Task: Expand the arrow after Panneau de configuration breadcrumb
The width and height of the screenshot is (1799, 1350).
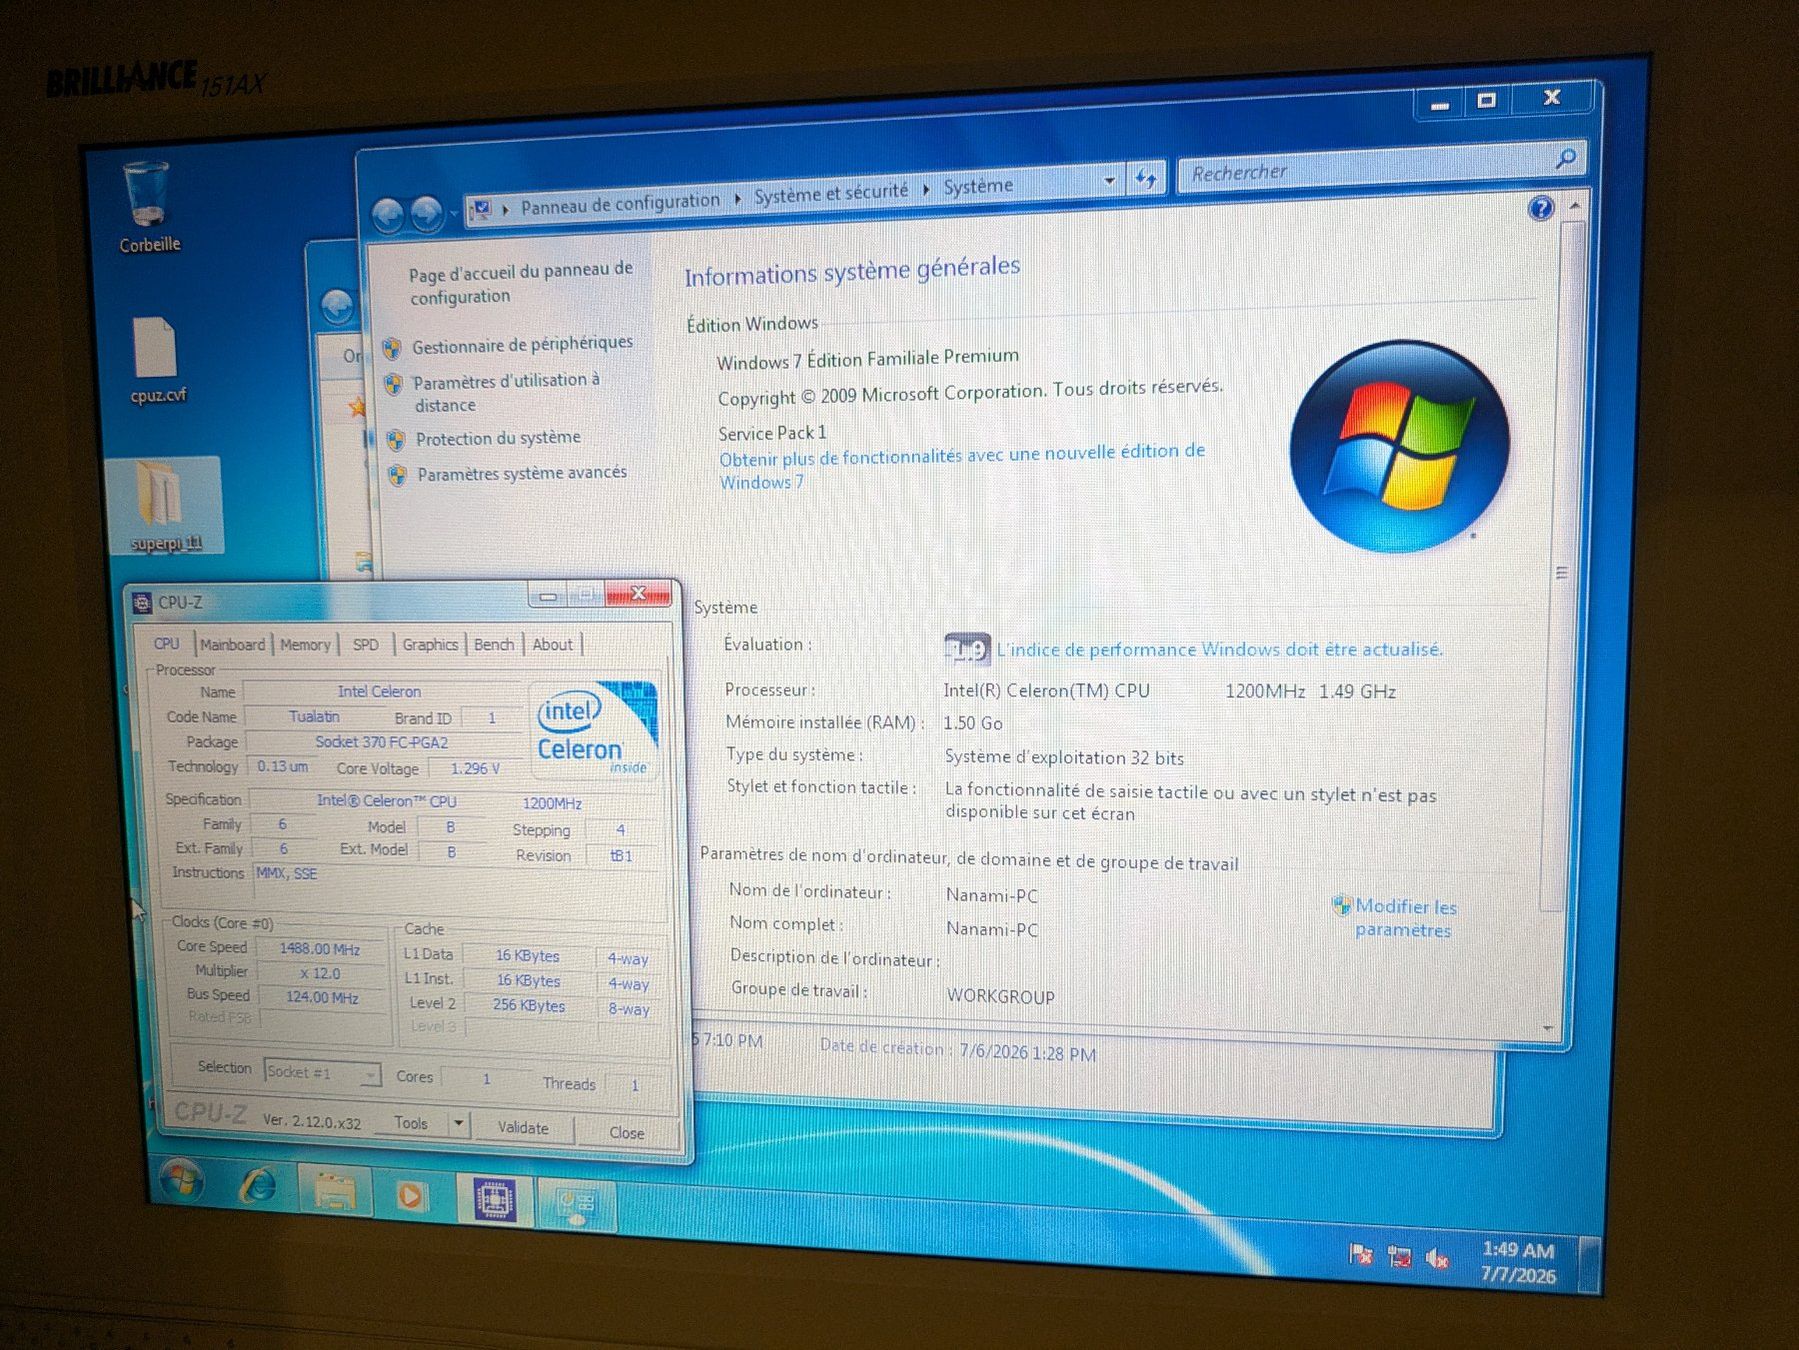Action: pos(737,198)
